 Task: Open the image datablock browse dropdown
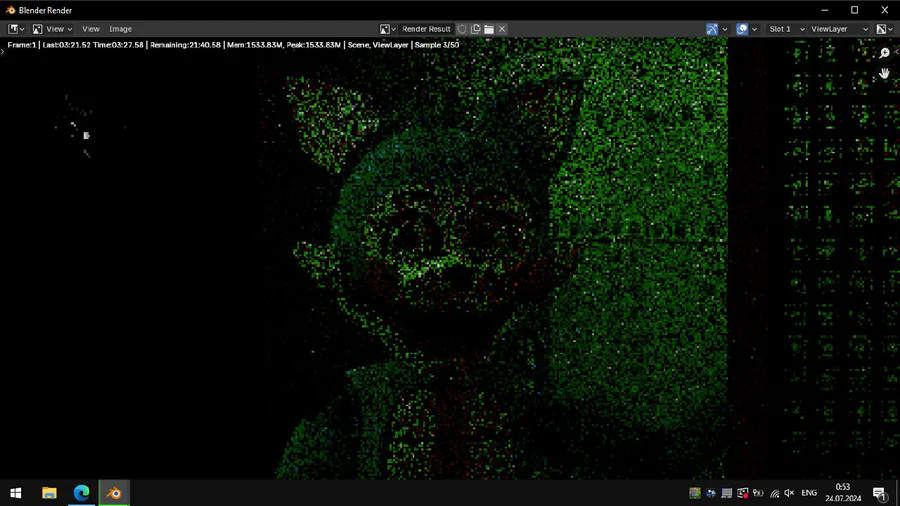387,29
